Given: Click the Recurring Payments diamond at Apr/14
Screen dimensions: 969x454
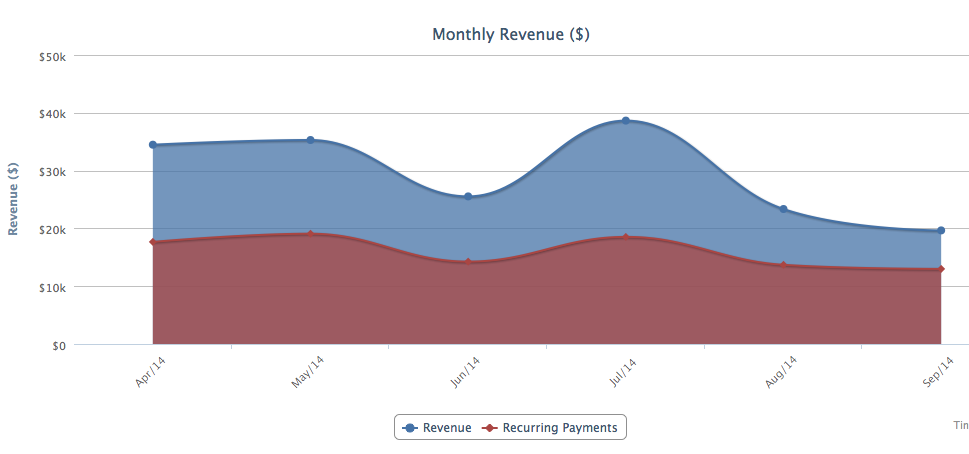Looking at the screenshot, I should (x=153, y=242).
